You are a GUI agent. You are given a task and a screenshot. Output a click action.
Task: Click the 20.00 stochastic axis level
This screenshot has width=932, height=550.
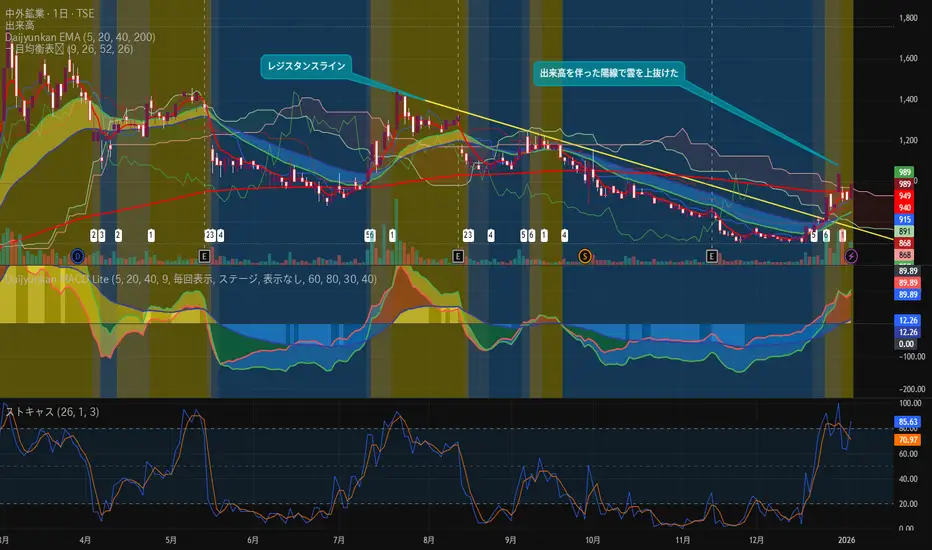pyautogui.click(x=908, y=504)
